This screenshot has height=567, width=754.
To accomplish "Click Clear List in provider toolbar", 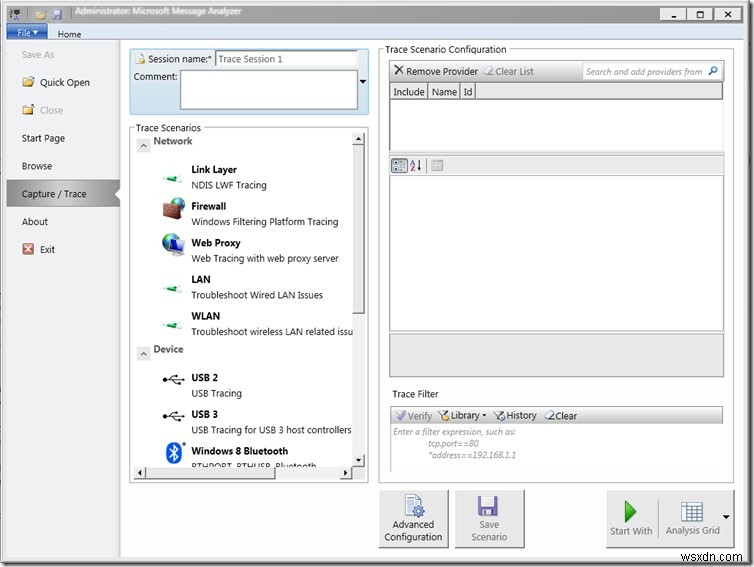I will tap(508, 71).
